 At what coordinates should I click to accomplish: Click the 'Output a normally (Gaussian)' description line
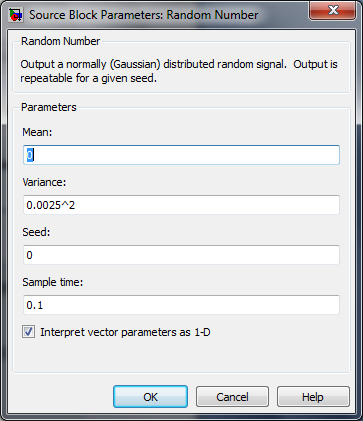click(179, 64)
